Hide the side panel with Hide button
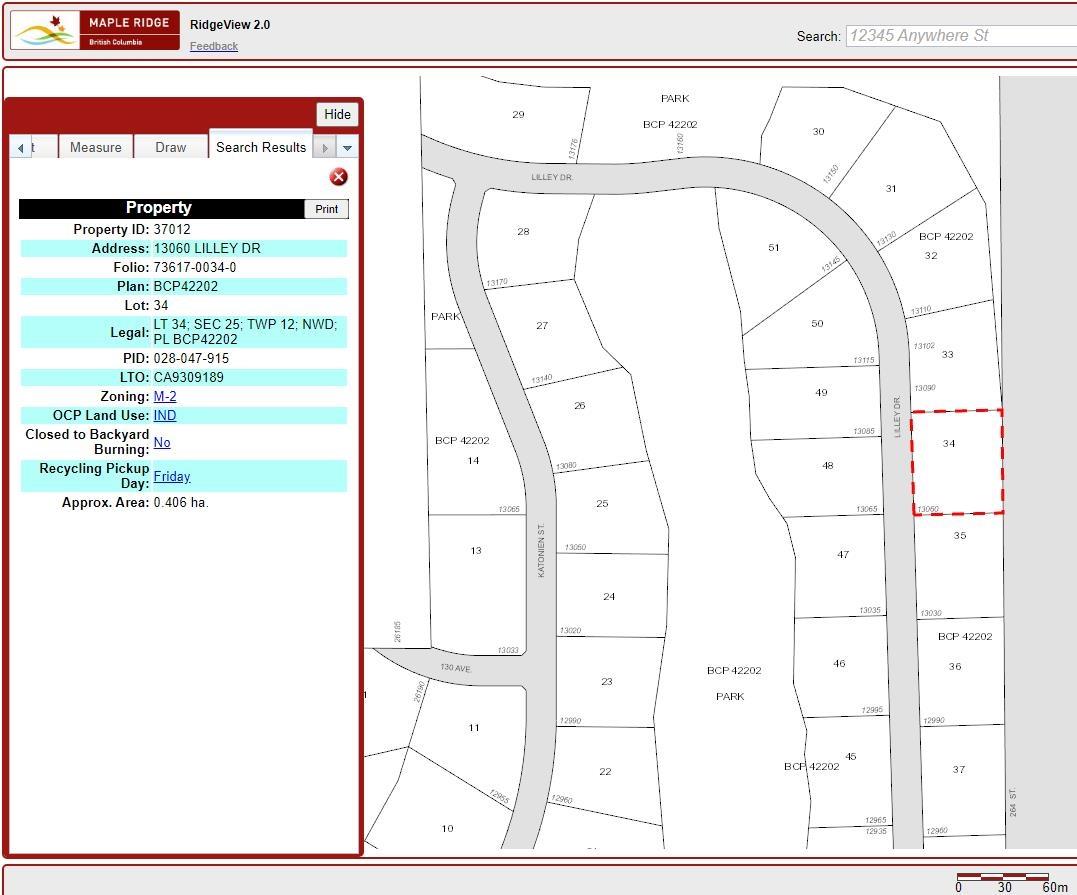Viewport: 1077px width, 895px height. pyautogui.click(x=337, y=114)
